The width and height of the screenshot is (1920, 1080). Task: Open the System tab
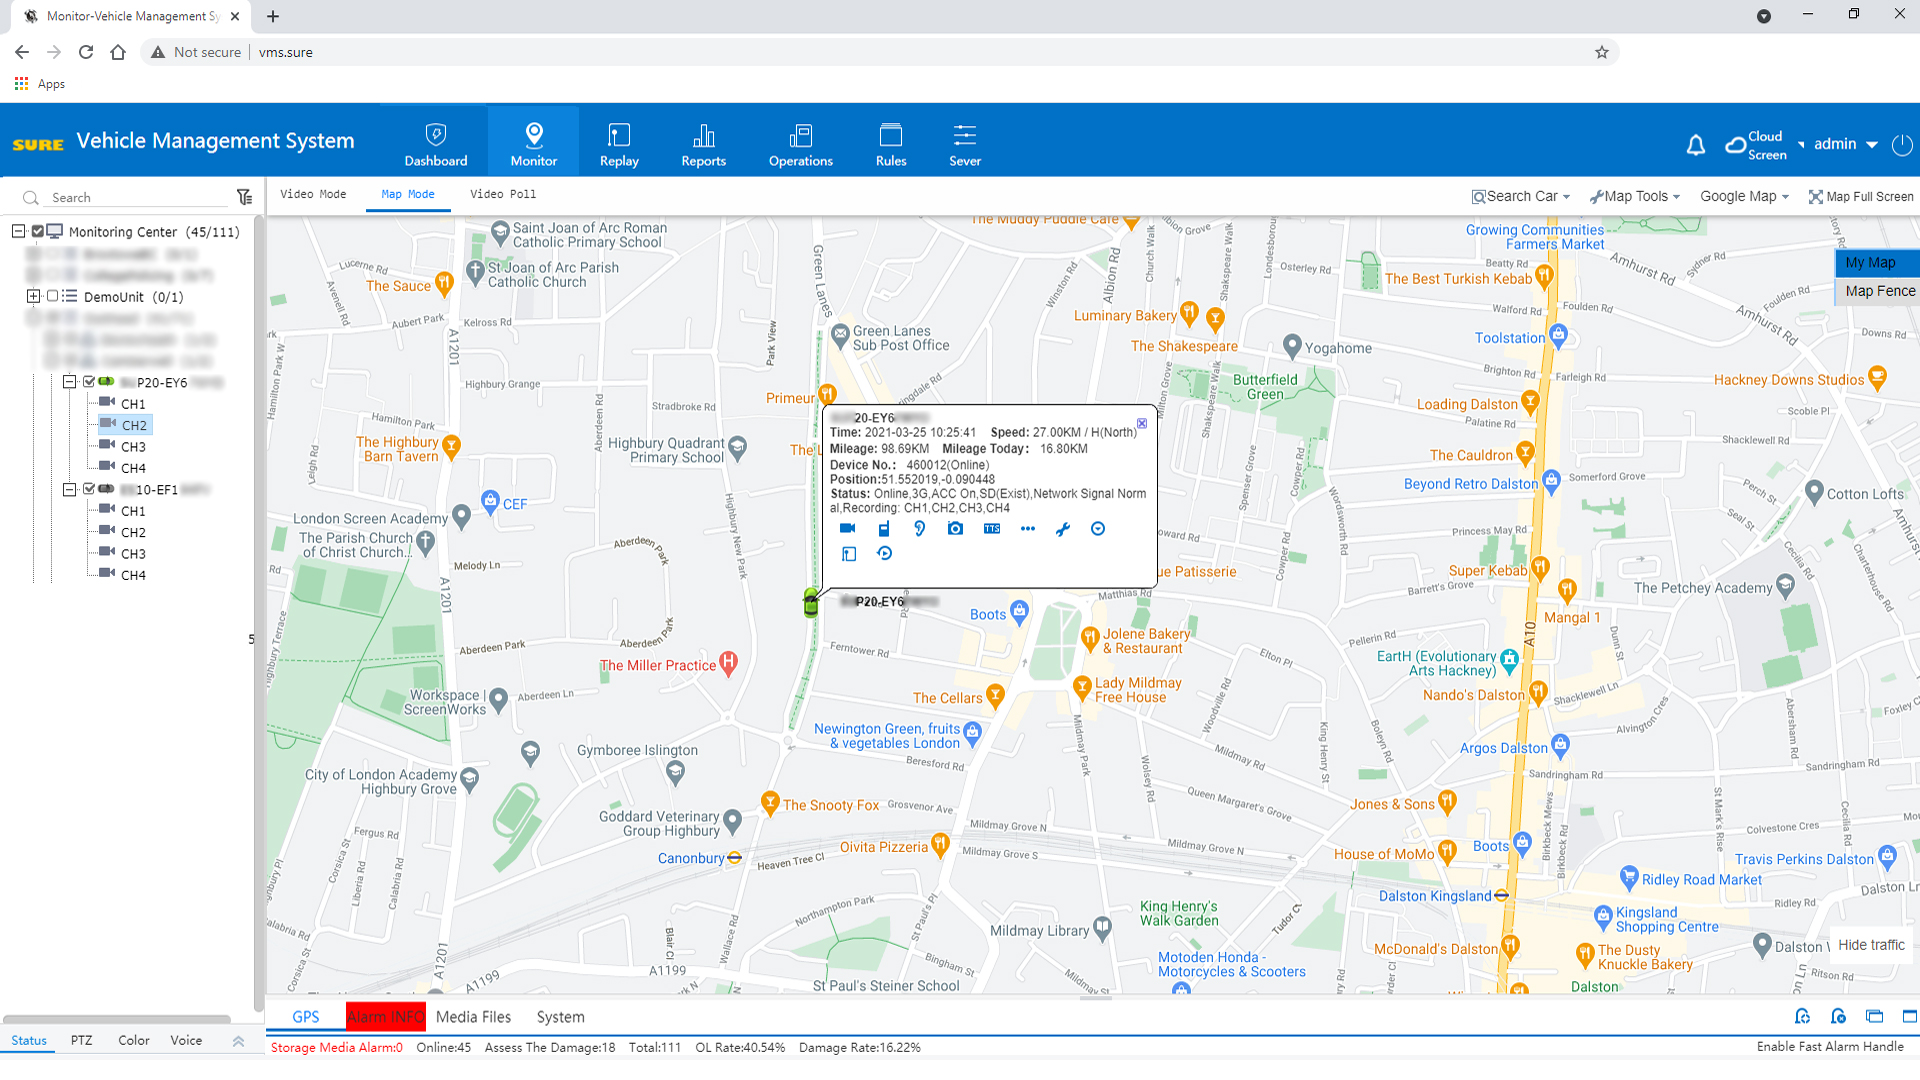[x=560, y=1017]
